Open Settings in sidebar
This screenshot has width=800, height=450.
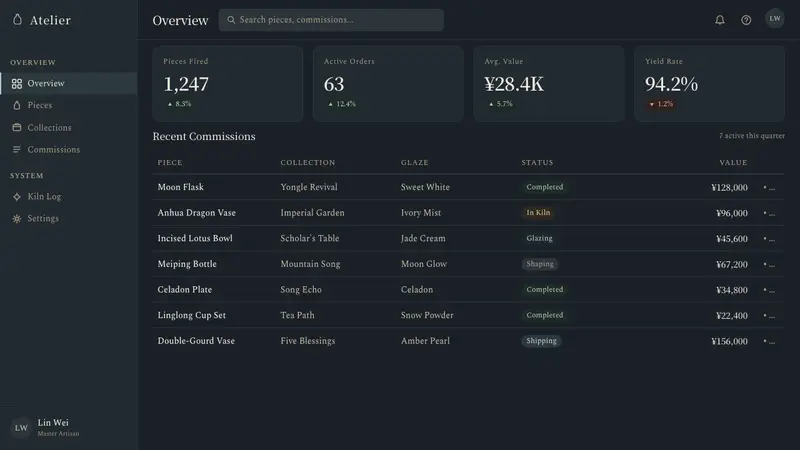tap(68, 218)
